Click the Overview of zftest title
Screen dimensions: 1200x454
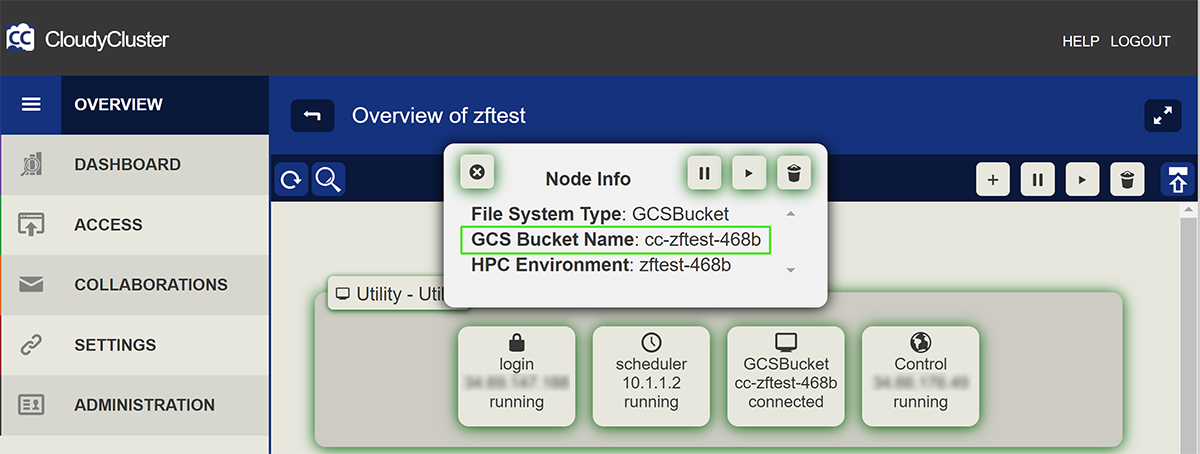click(x=439, y=116)
